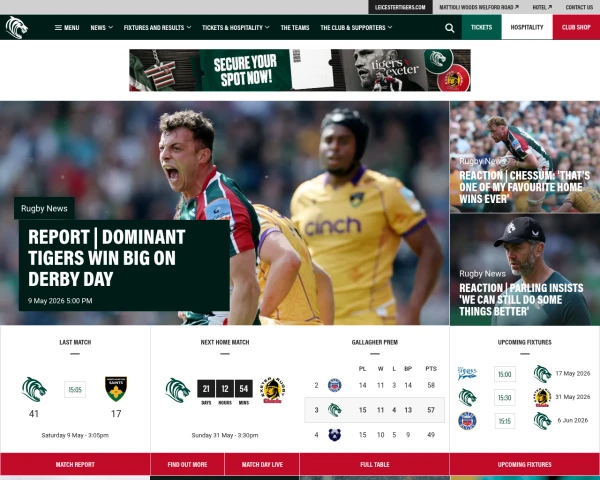Image resolution: width=600 pixels, height=480 pixels.
Task: Click Bath crest in 6 Jun fixture
Action: pos(467,421)
